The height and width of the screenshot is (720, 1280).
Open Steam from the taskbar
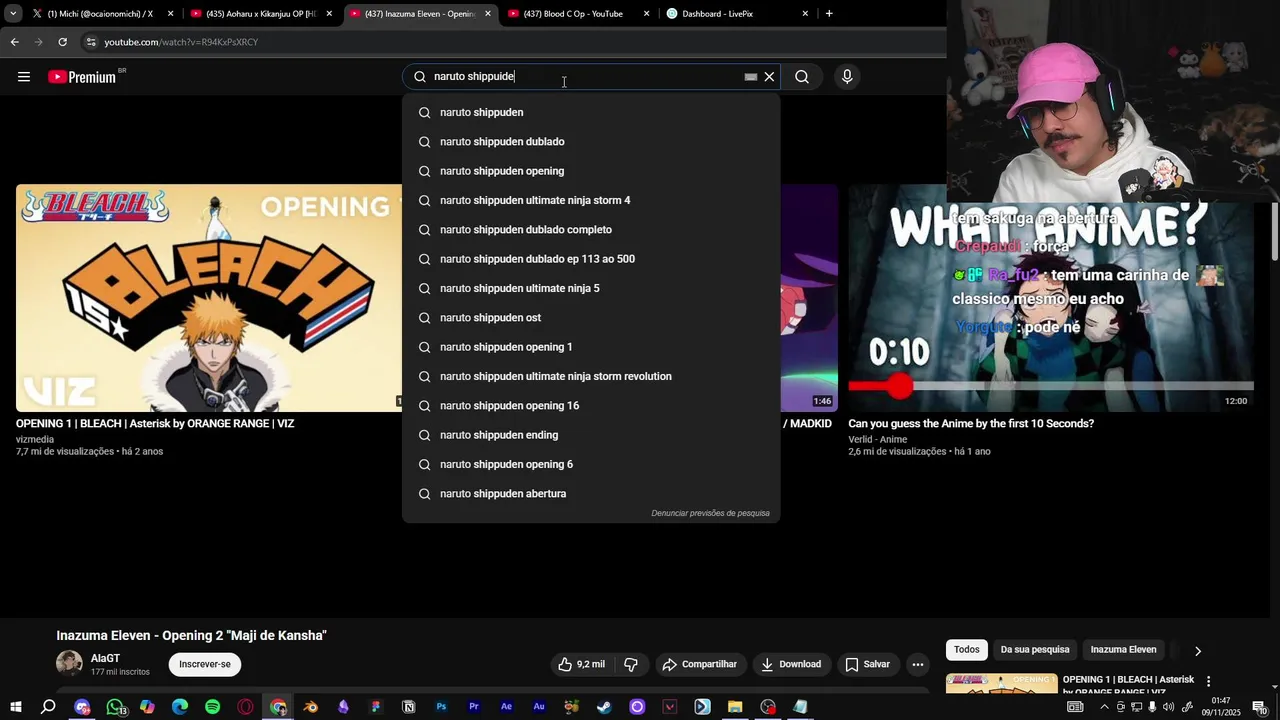604,707
